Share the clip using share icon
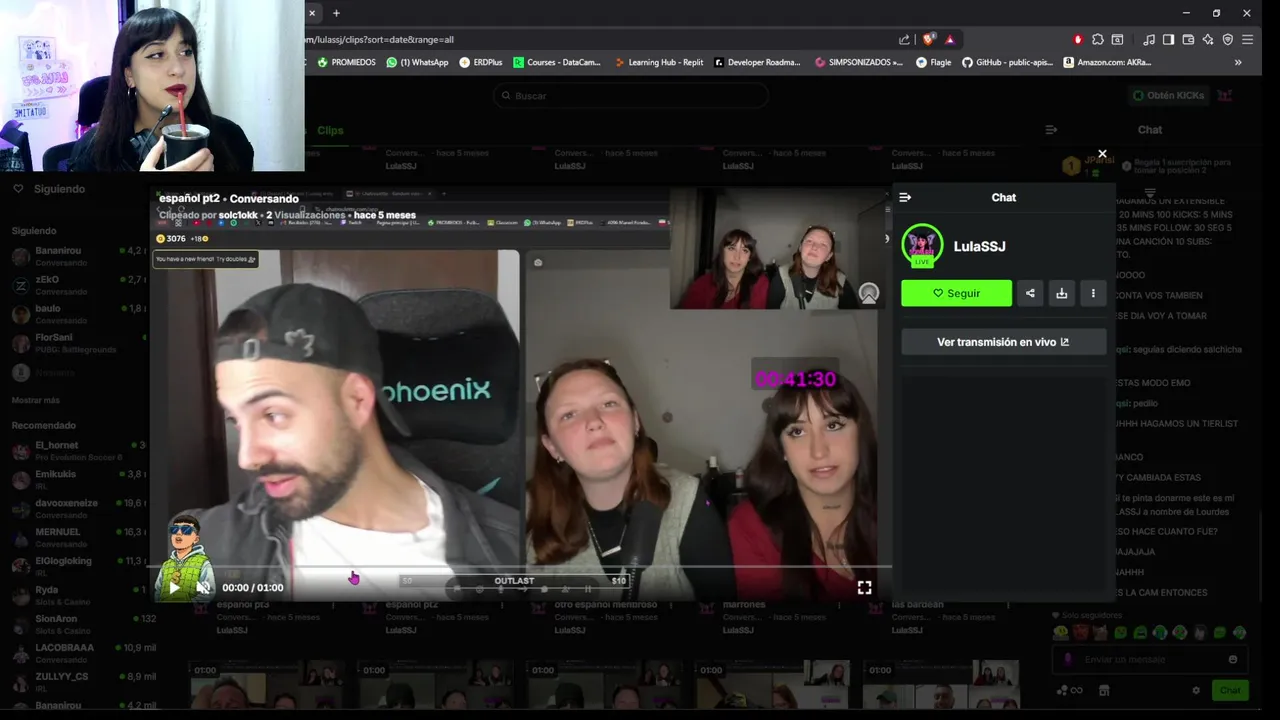Screen dimensions: 1280x720 tap(1030, 293)
